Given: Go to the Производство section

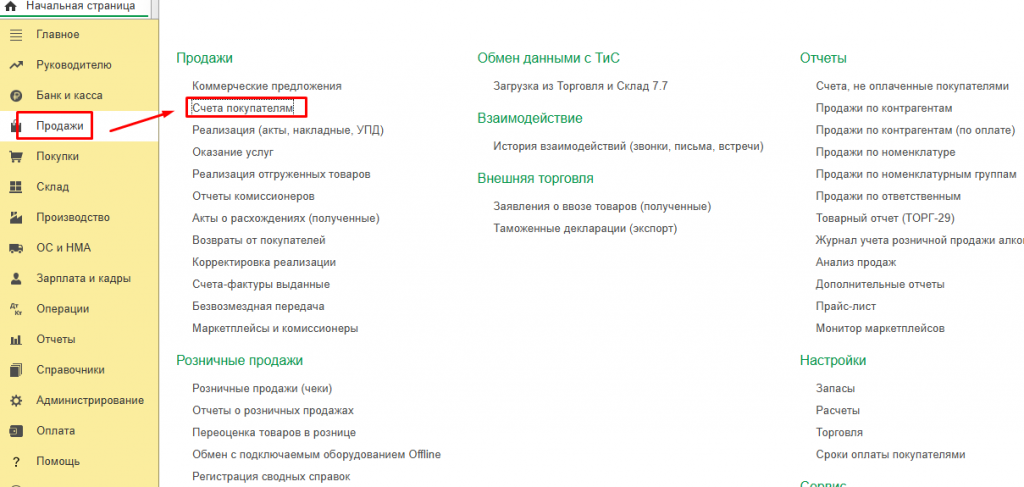Looking at the screenshot, I should click(x=73, y=218).
